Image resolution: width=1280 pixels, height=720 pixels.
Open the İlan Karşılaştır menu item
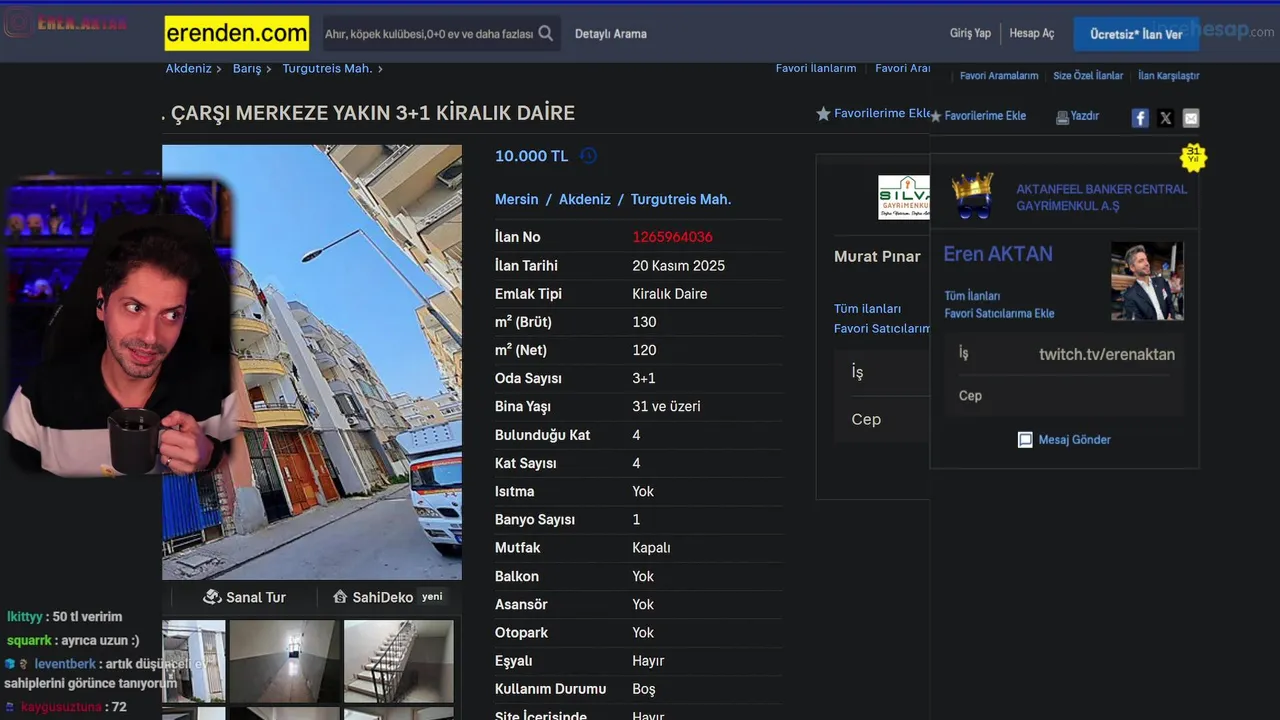(x=1168, y=76)
